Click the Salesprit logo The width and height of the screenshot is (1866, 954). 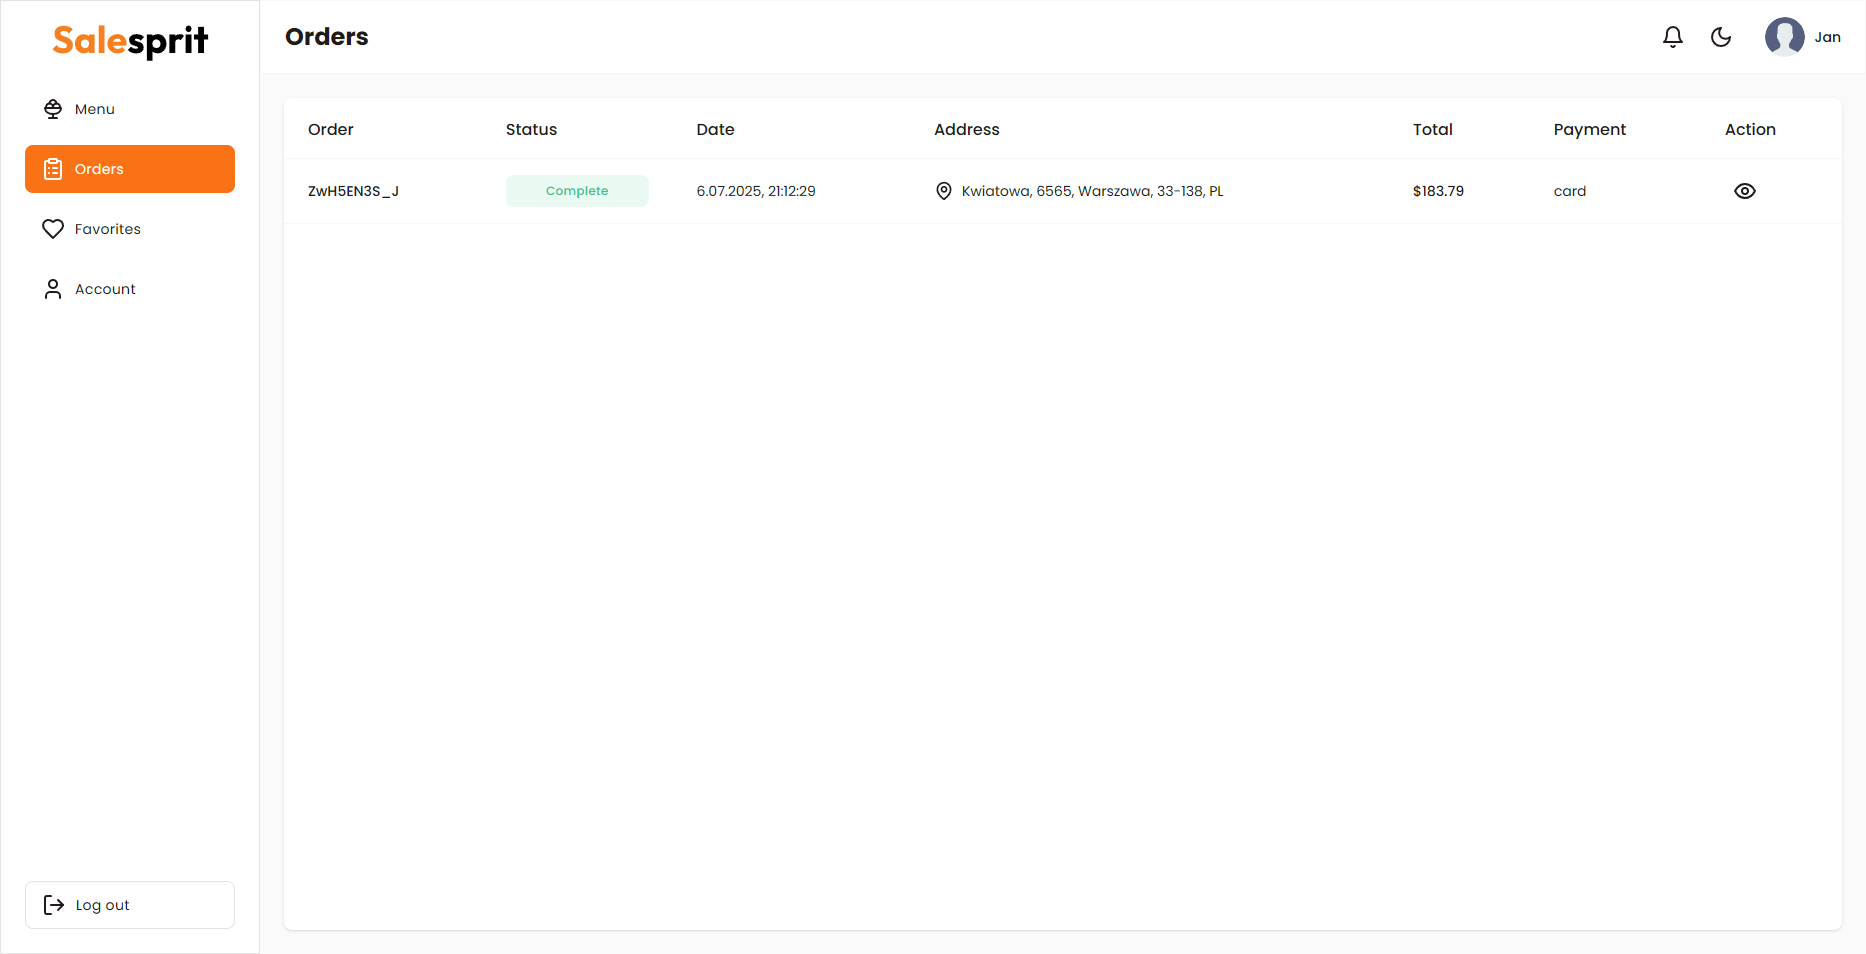pos(130,41)
